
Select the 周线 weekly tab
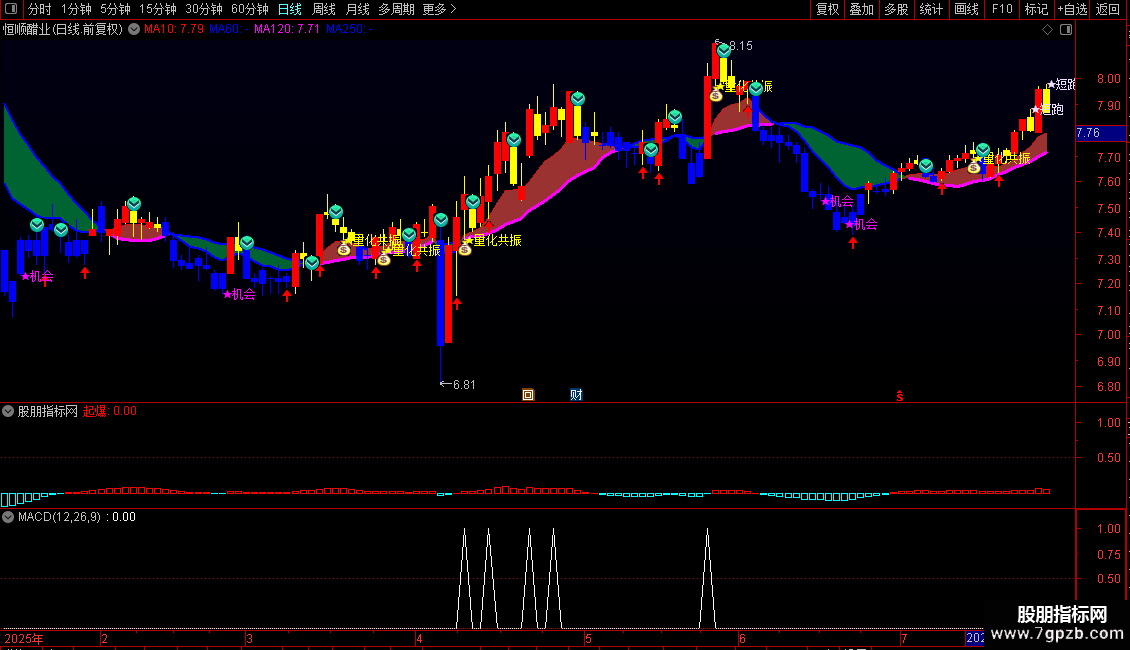(324, 9)
